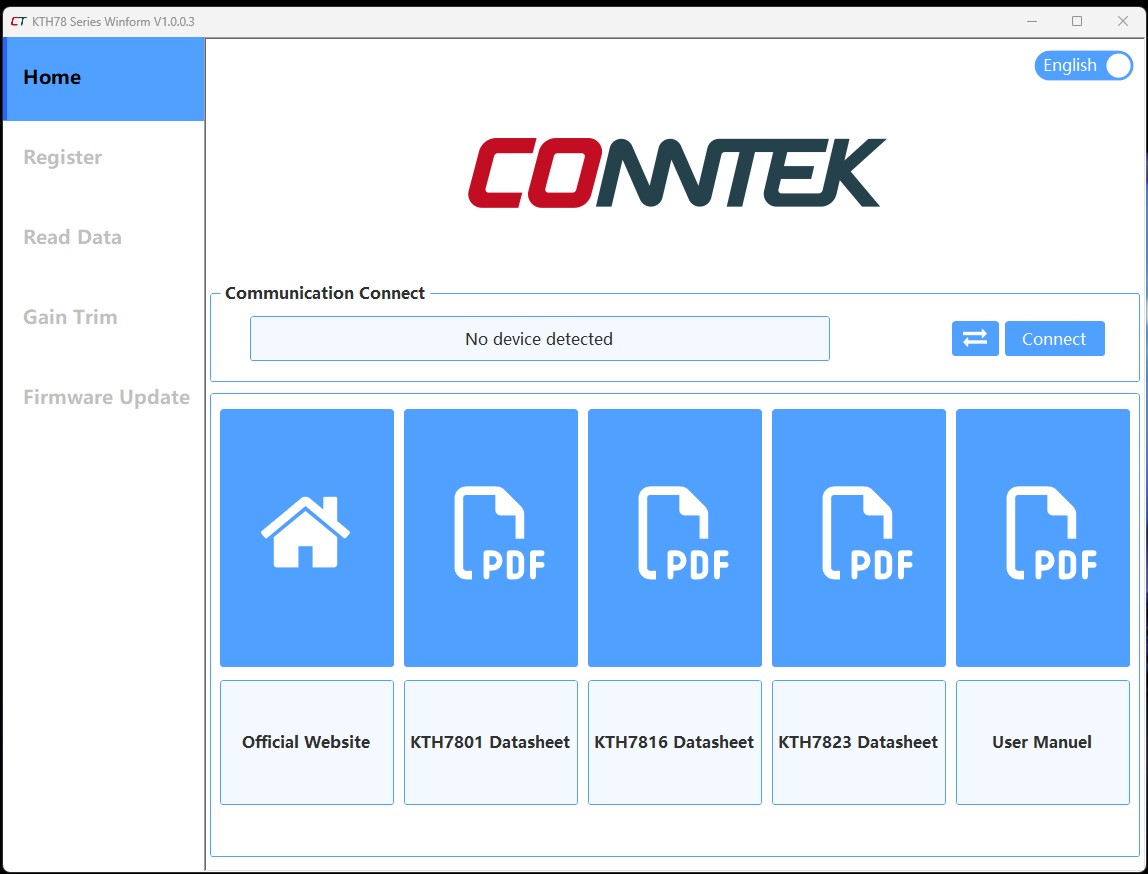Open the PDF icon above KTH7816 Datasheet
This screenshot has height=874, width=1148.
[674, 537]
